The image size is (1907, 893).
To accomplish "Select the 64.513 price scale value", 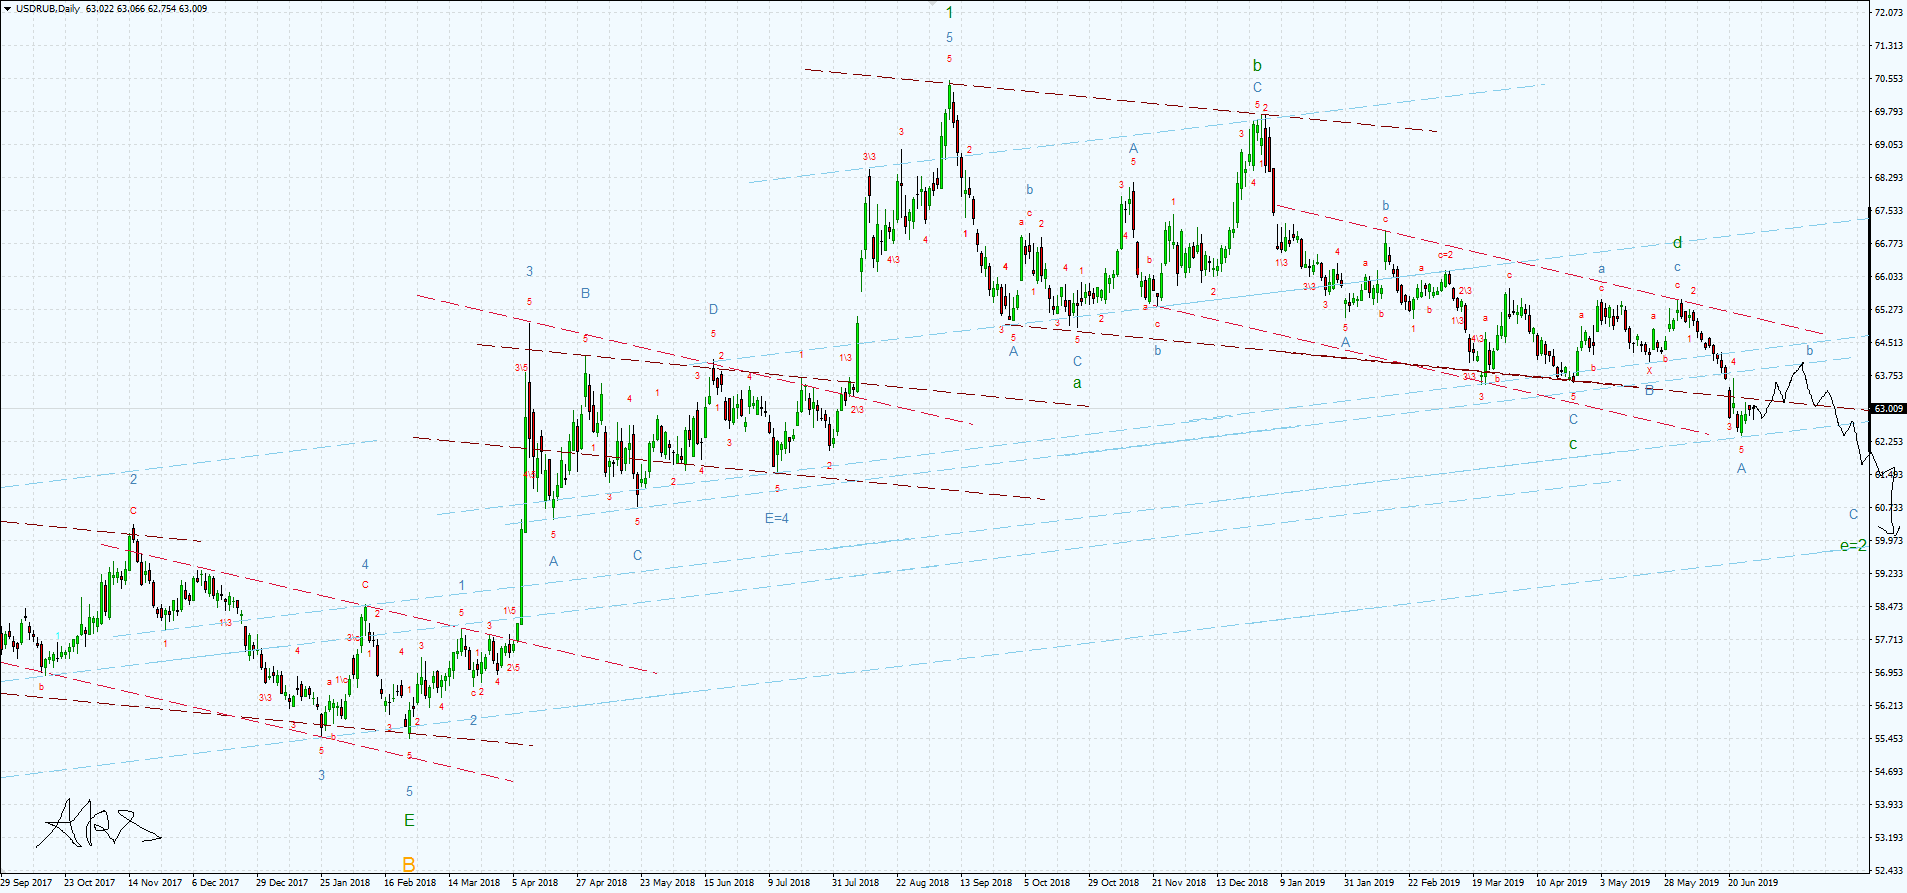I will coord(1888,343).
